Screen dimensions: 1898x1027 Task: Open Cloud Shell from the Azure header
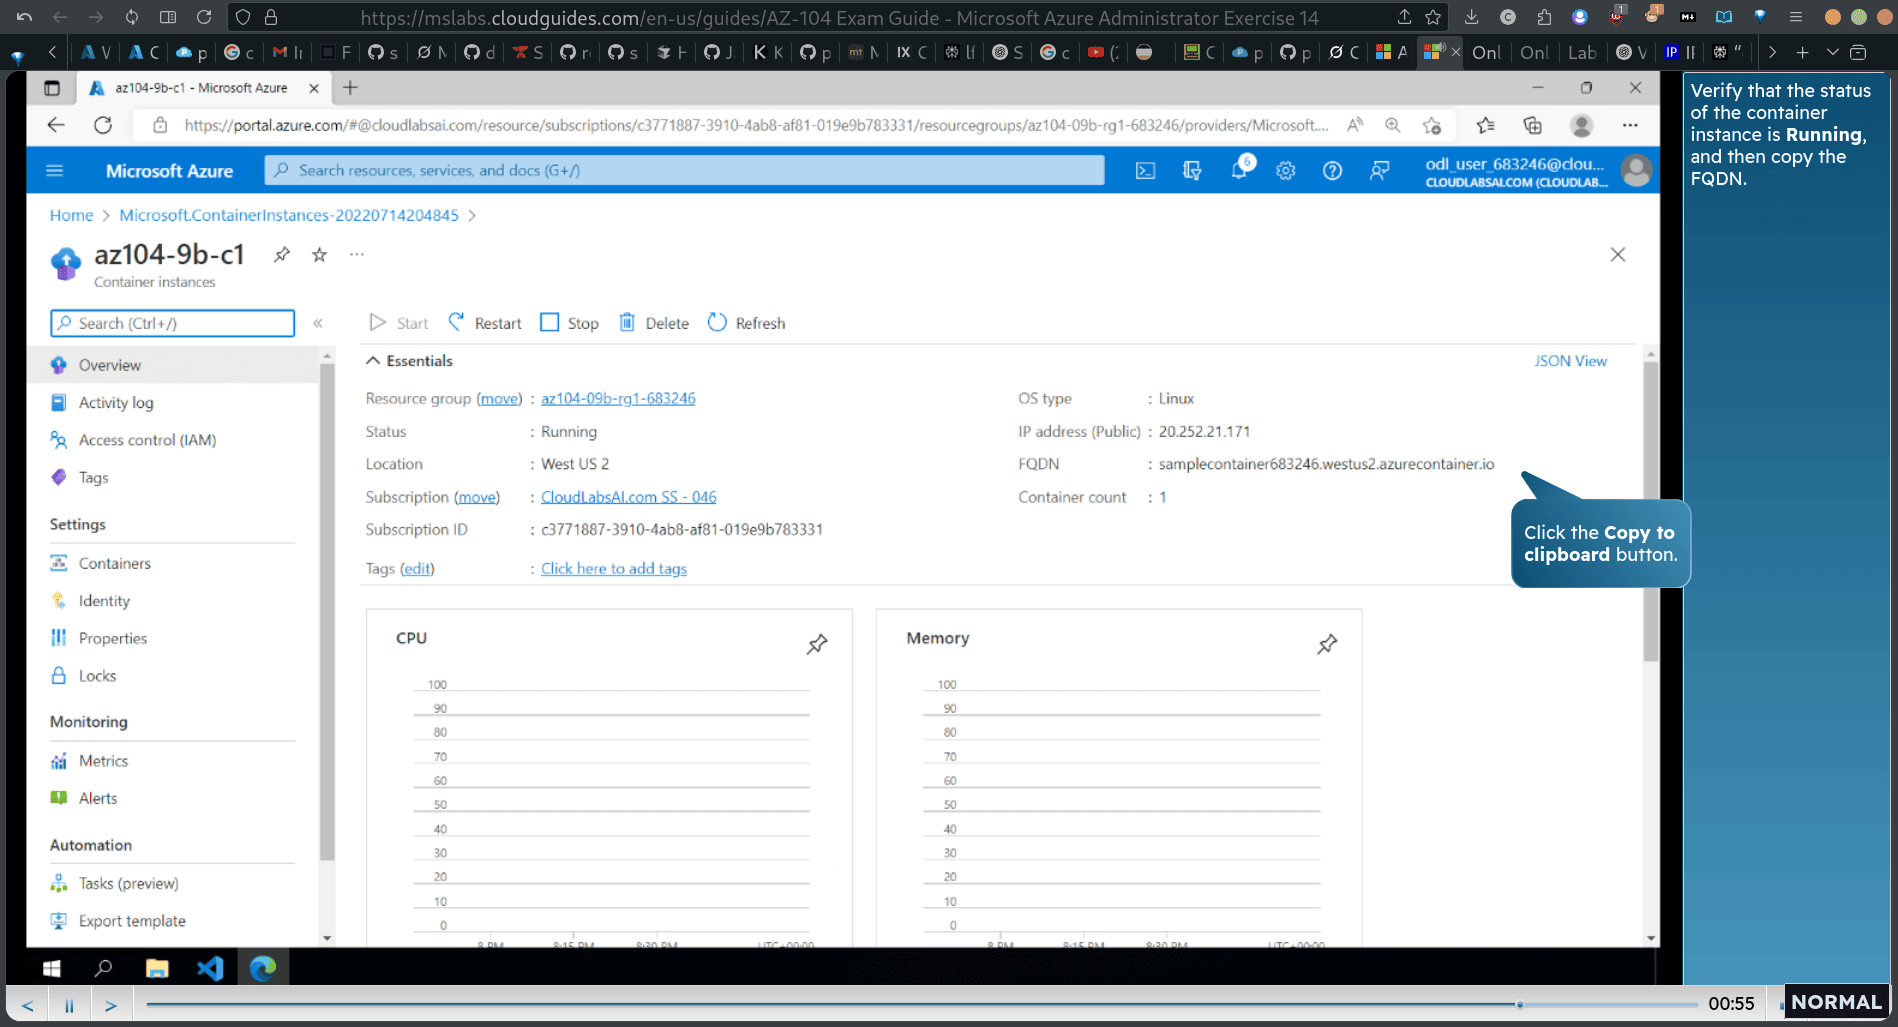(x=1145, y=171)
